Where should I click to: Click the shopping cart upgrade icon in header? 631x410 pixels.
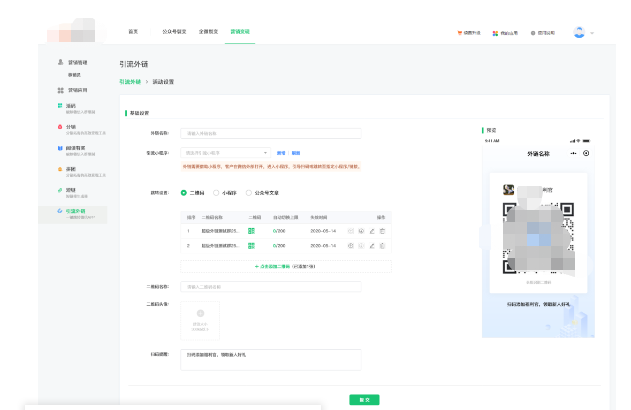click(x=460, y=33)
